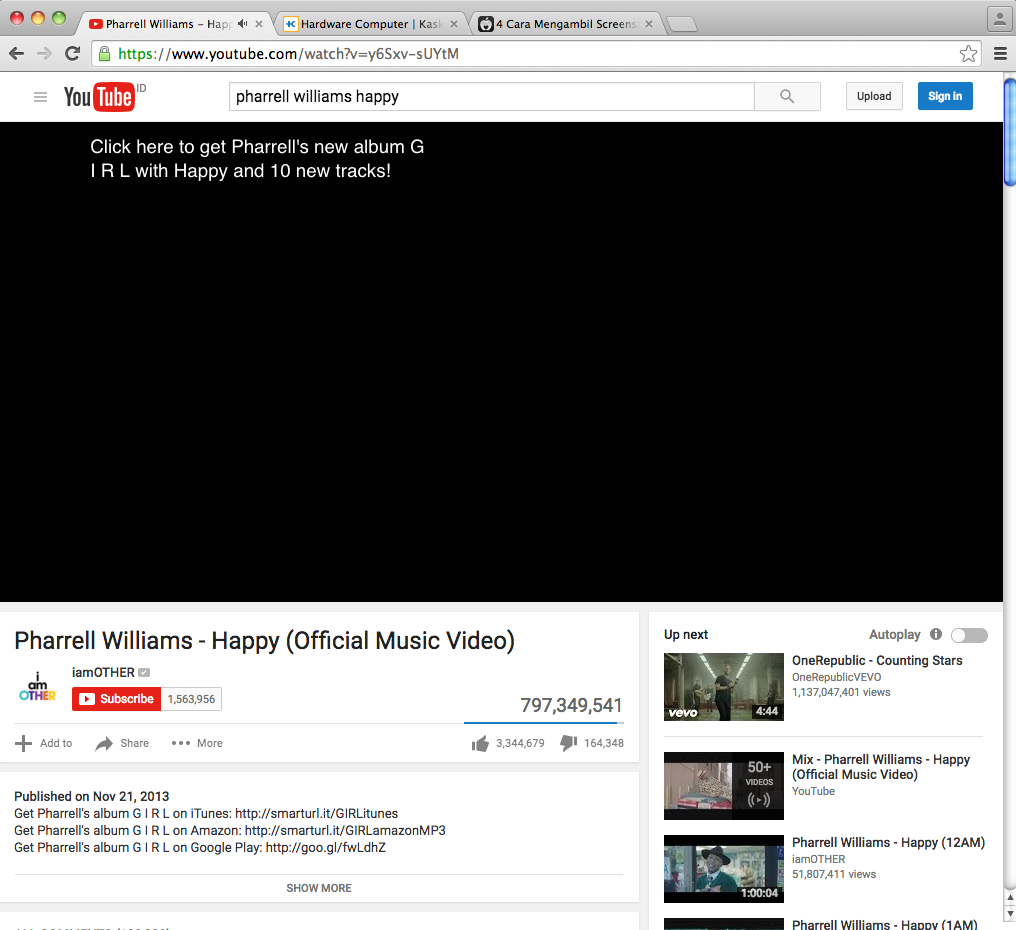Click the iamOTHER channel name
This screenshot has width=1016, height=930.
103,673
